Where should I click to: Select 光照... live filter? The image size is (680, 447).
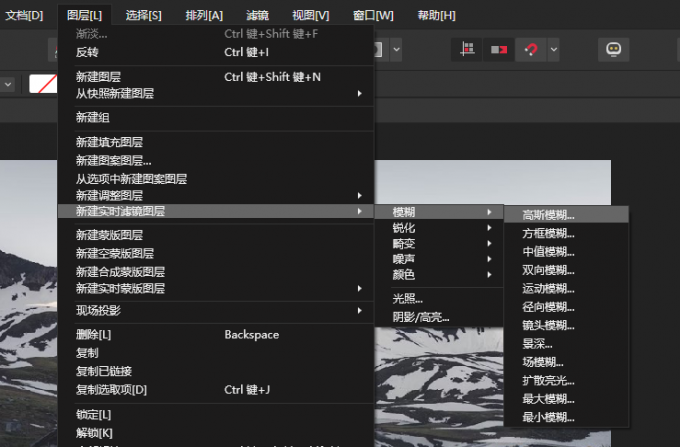click(x=439, y=299)
